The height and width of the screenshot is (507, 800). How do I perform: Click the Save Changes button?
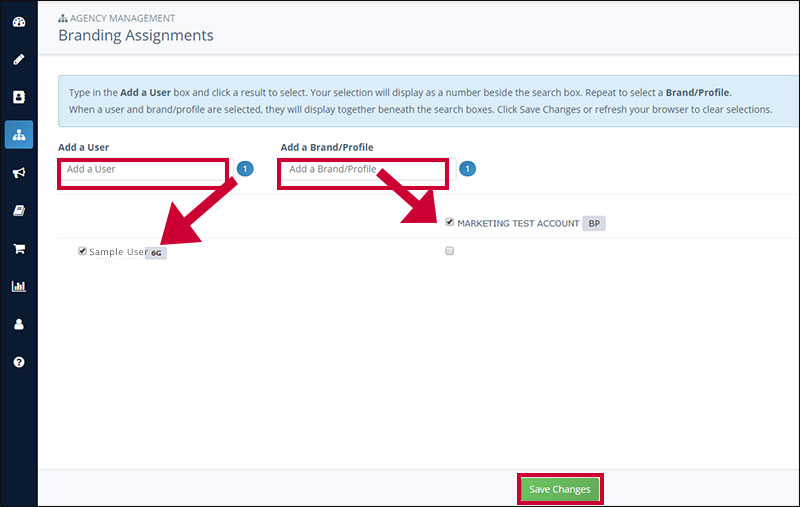coord(560,489)
